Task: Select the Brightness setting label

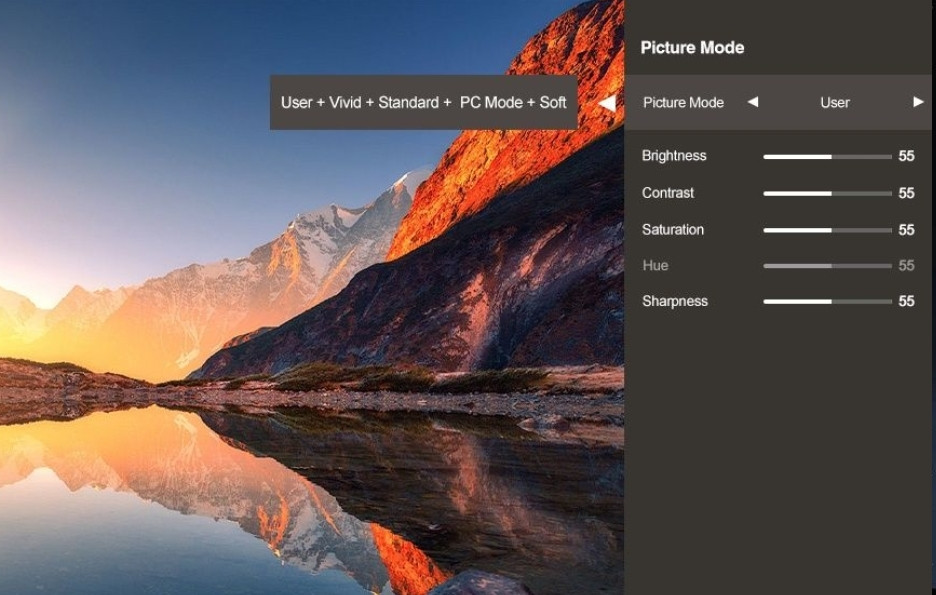Action: pos(674,156)
